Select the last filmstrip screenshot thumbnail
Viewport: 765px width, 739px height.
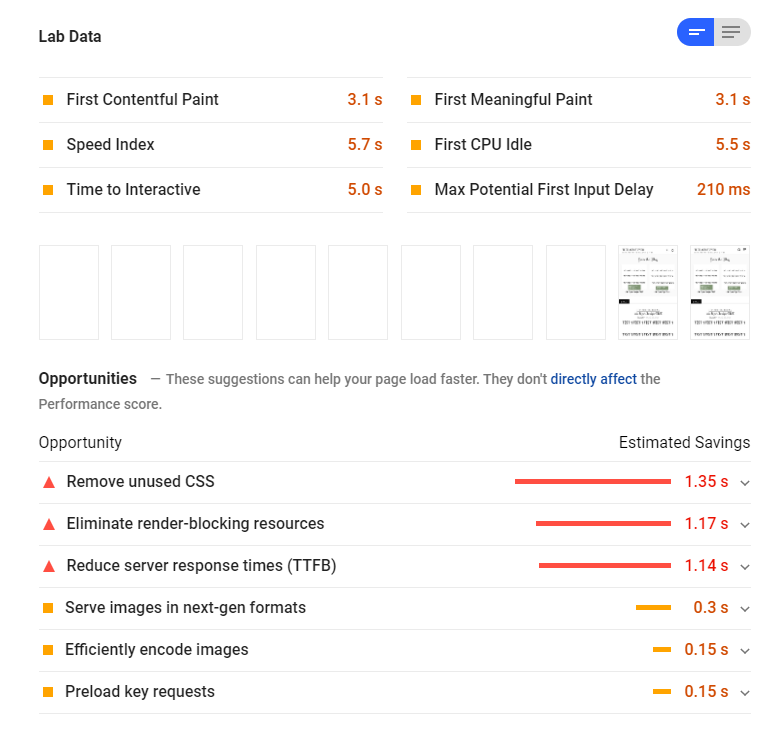click(720, 292)
